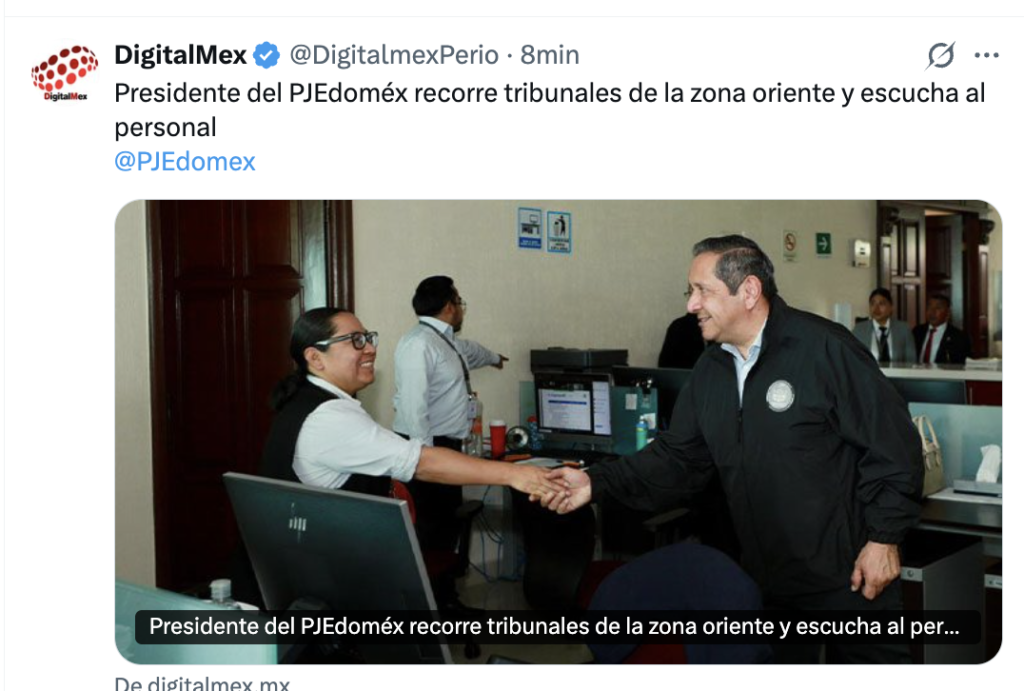
Task: Click the word 'personal' in the tweet
Action: [x=165, y=127]
